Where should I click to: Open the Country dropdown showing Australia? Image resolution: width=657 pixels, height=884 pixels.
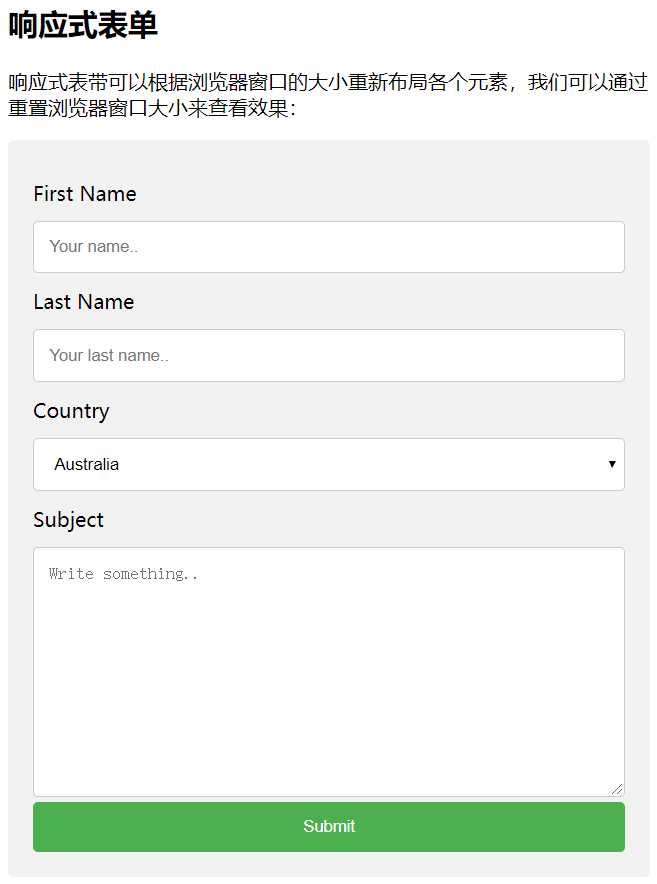329,464
